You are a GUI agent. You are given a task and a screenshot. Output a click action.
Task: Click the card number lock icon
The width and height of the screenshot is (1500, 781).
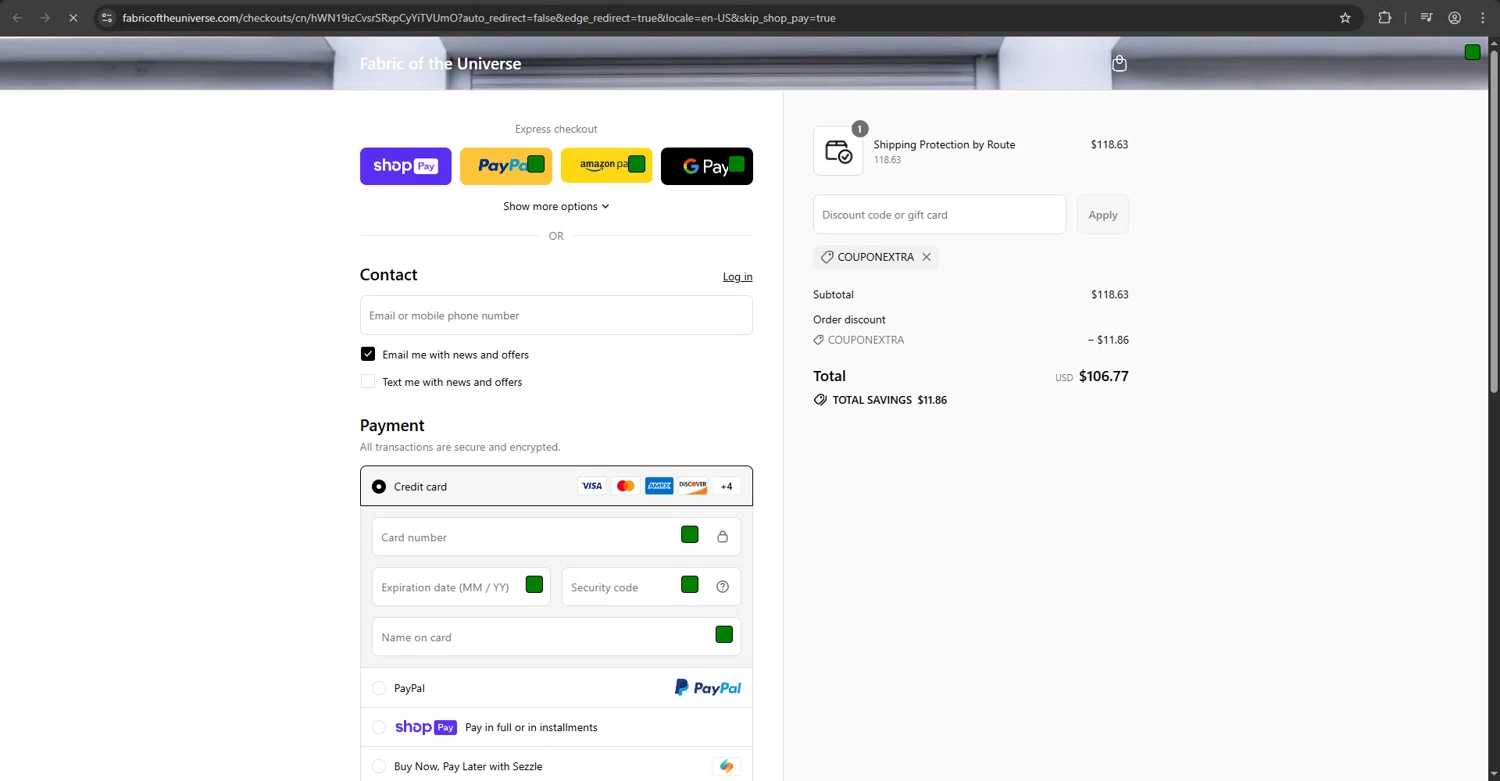coord(723,537)
